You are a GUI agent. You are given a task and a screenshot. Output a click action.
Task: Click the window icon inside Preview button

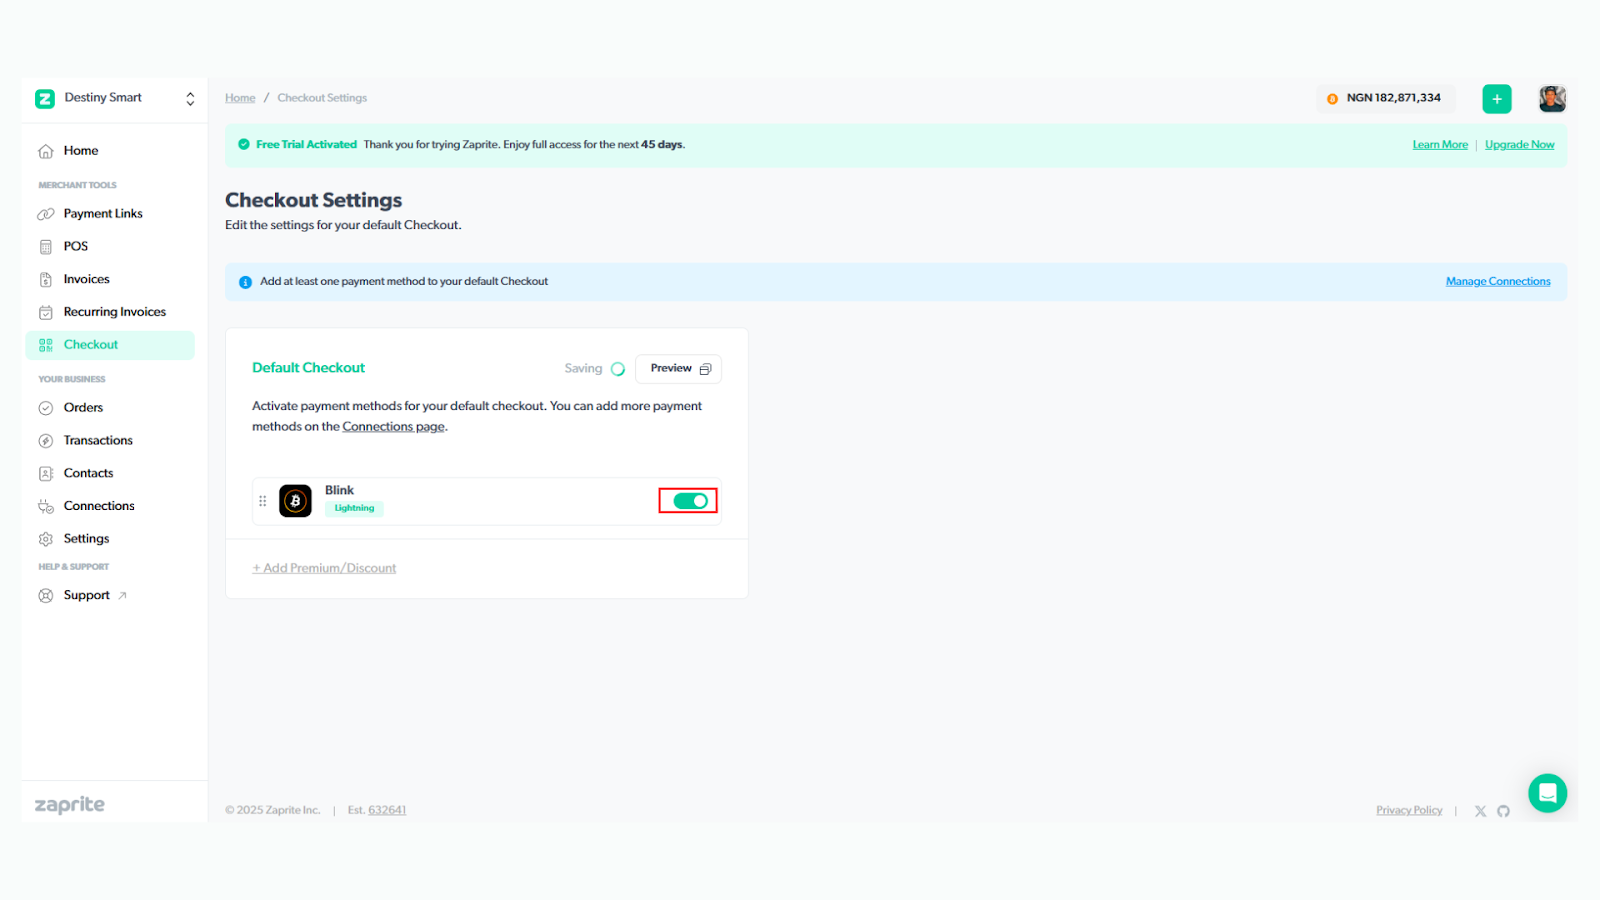(705, 369)
